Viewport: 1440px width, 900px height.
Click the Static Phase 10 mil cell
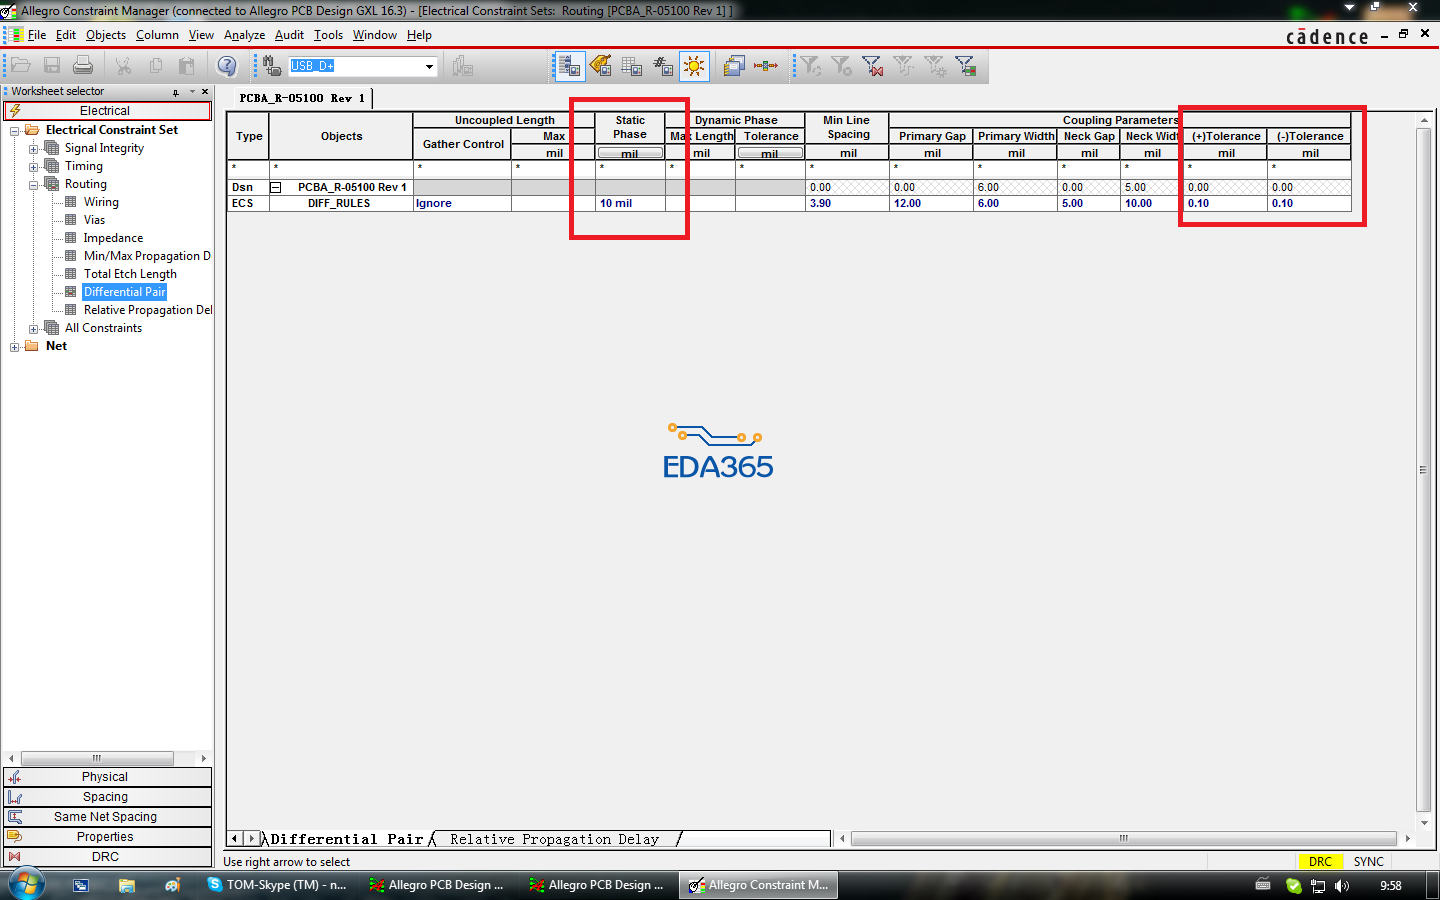(630, 203)
